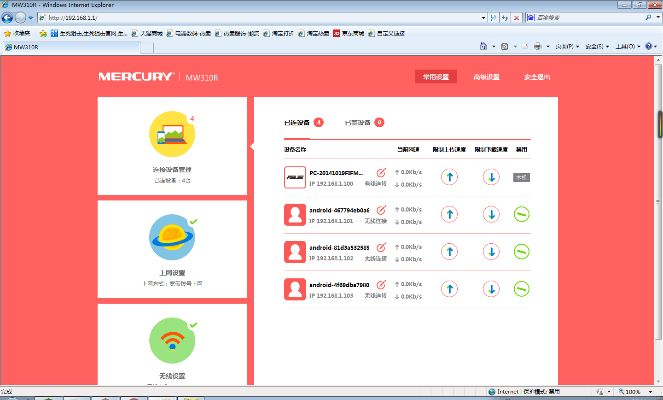Edit name of device at IP 192.168.1.101

point(381,210)
